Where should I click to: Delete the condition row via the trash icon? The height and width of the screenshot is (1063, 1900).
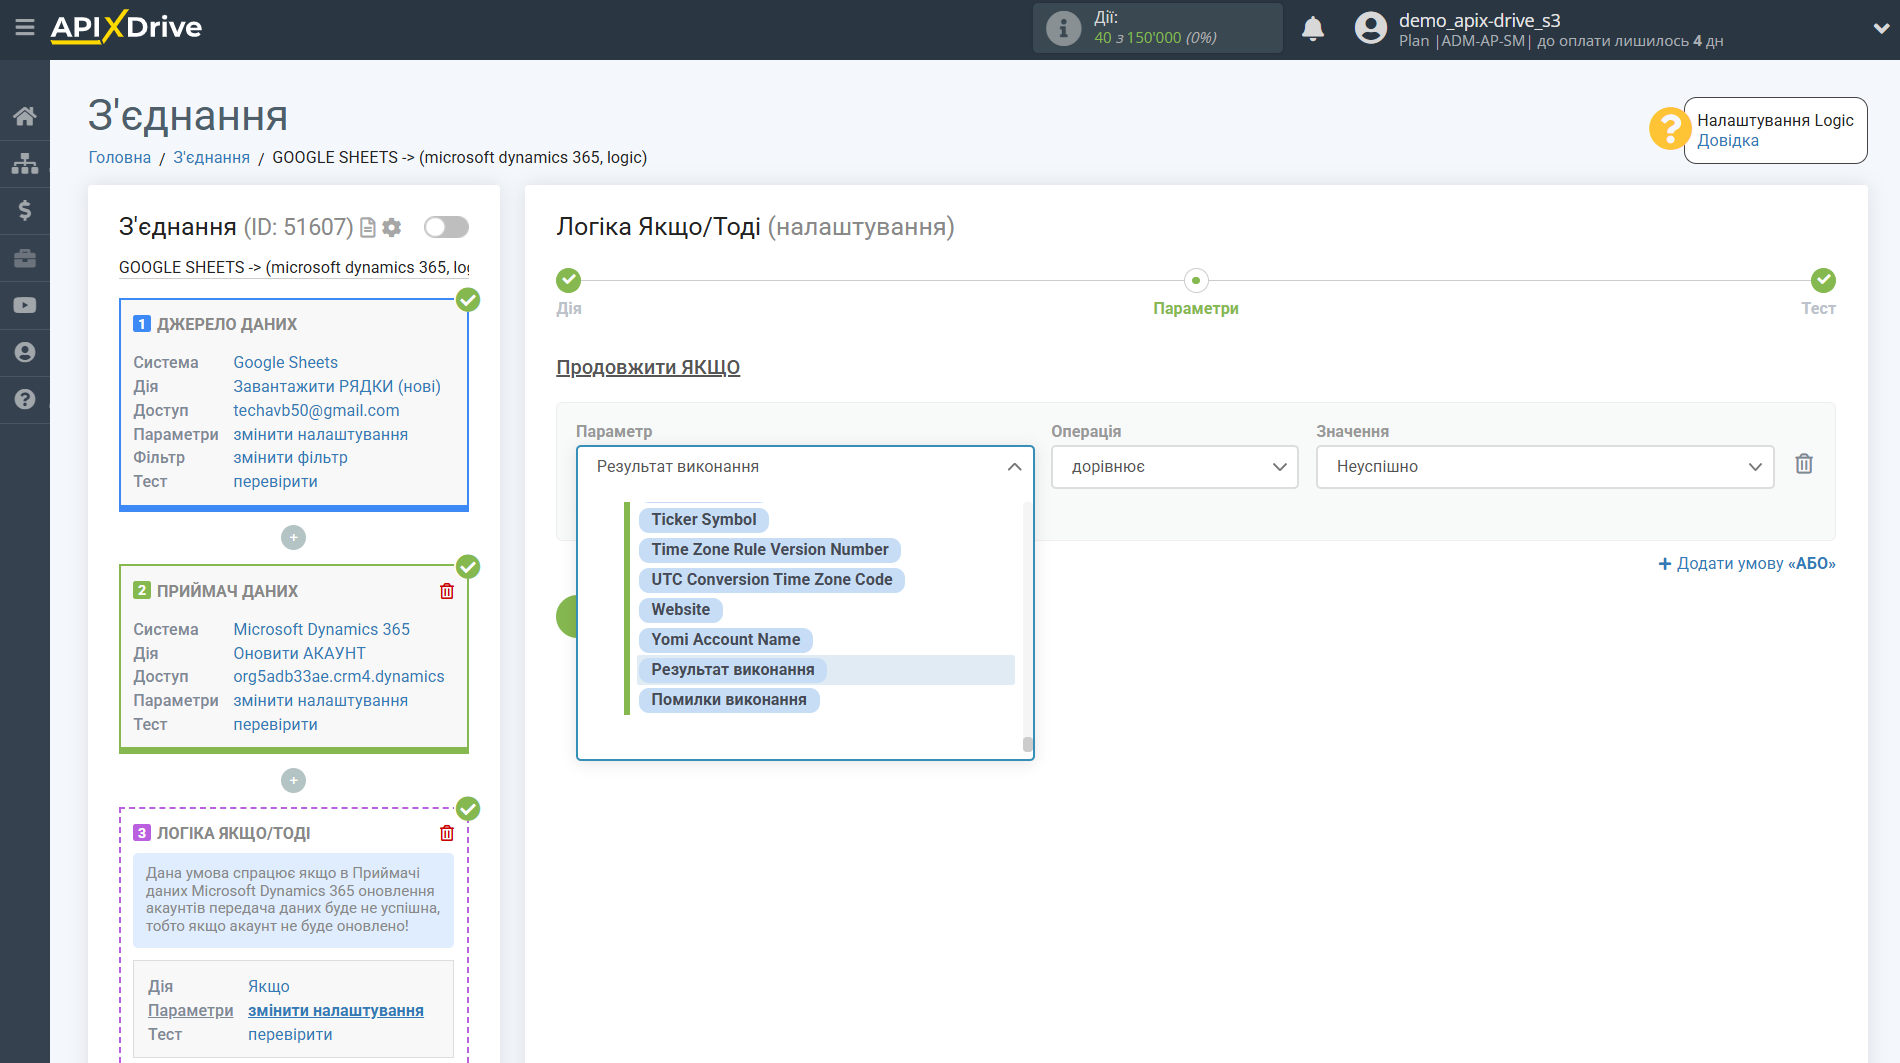click(1804, 464)
